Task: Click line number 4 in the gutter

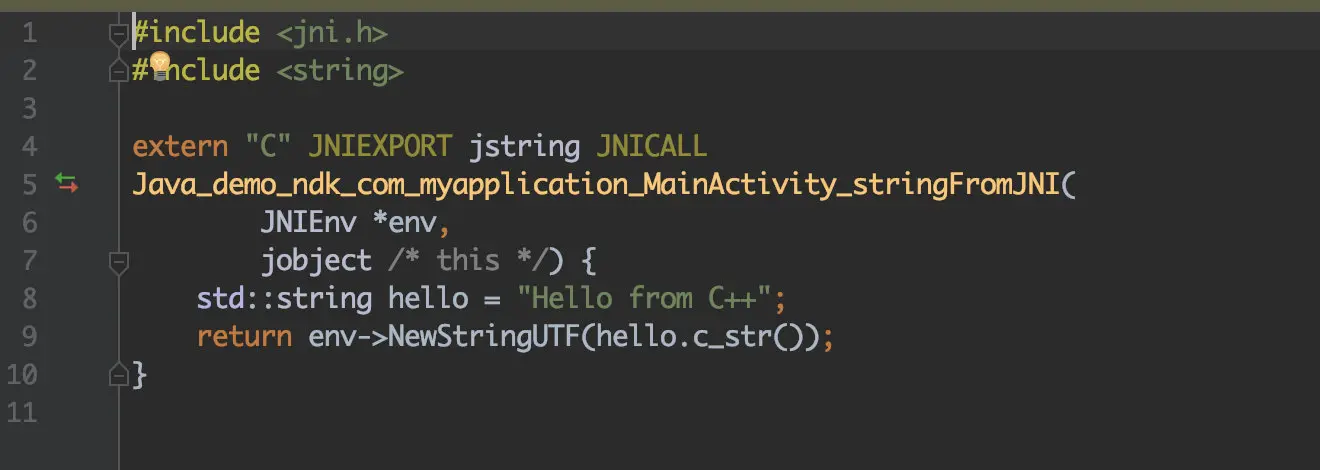Action: coord(28,147)
